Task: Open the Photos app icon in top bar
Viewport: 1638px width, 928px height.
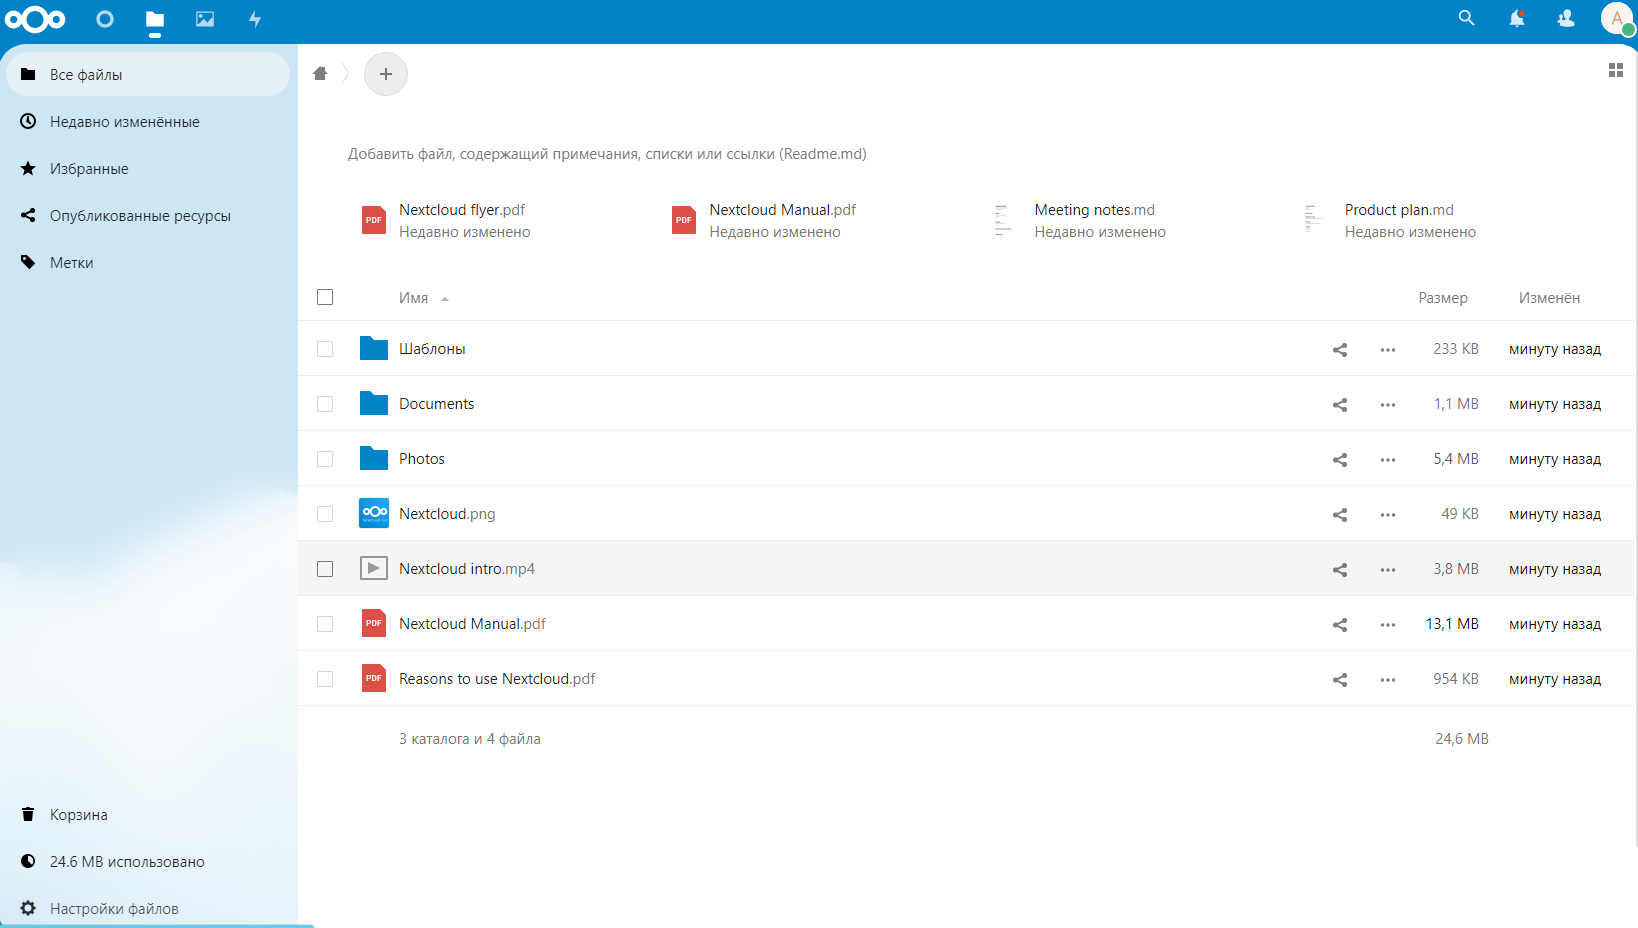Action: [205, 19]
